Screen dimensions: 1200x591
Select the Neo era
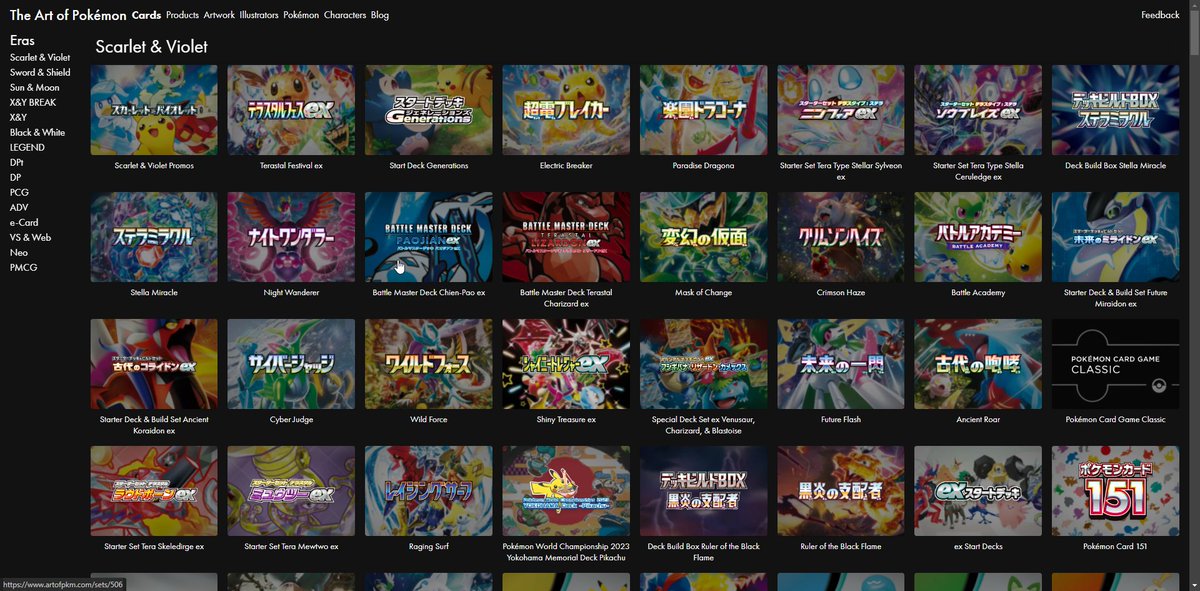point(18,252)
